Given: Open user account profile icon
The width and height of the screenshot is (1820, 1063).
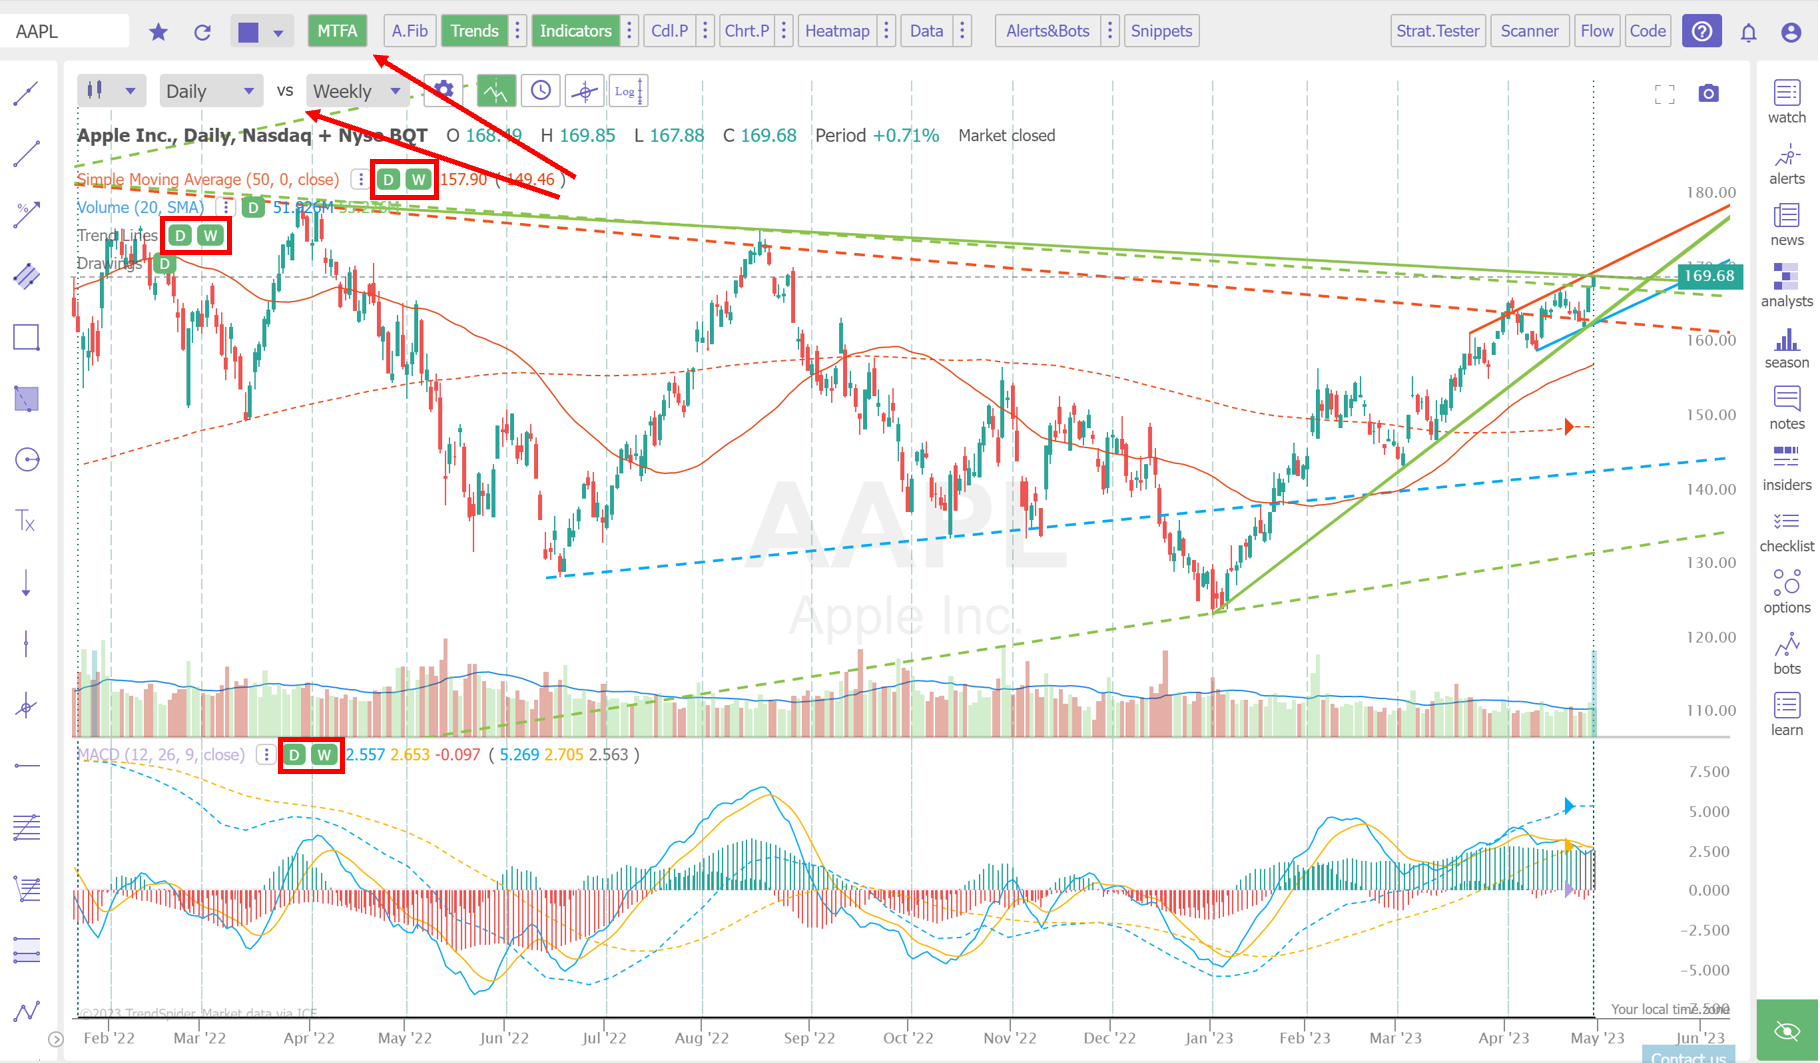Looking at the screenshot, I should pyautogui.click(x=1791, y=32).
